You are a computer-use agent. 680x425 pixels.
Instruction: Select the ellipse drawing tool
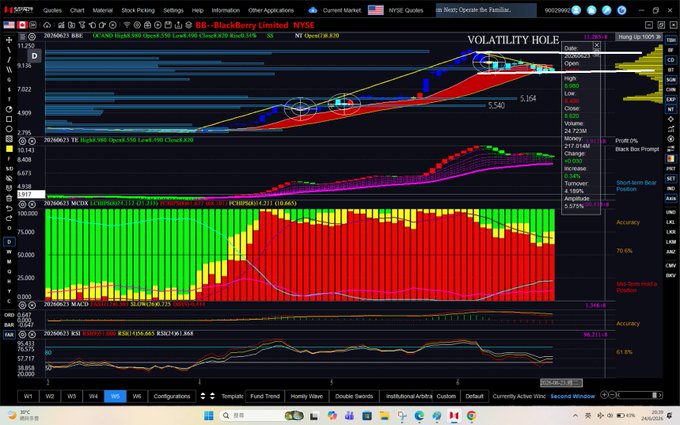point(9,129)
